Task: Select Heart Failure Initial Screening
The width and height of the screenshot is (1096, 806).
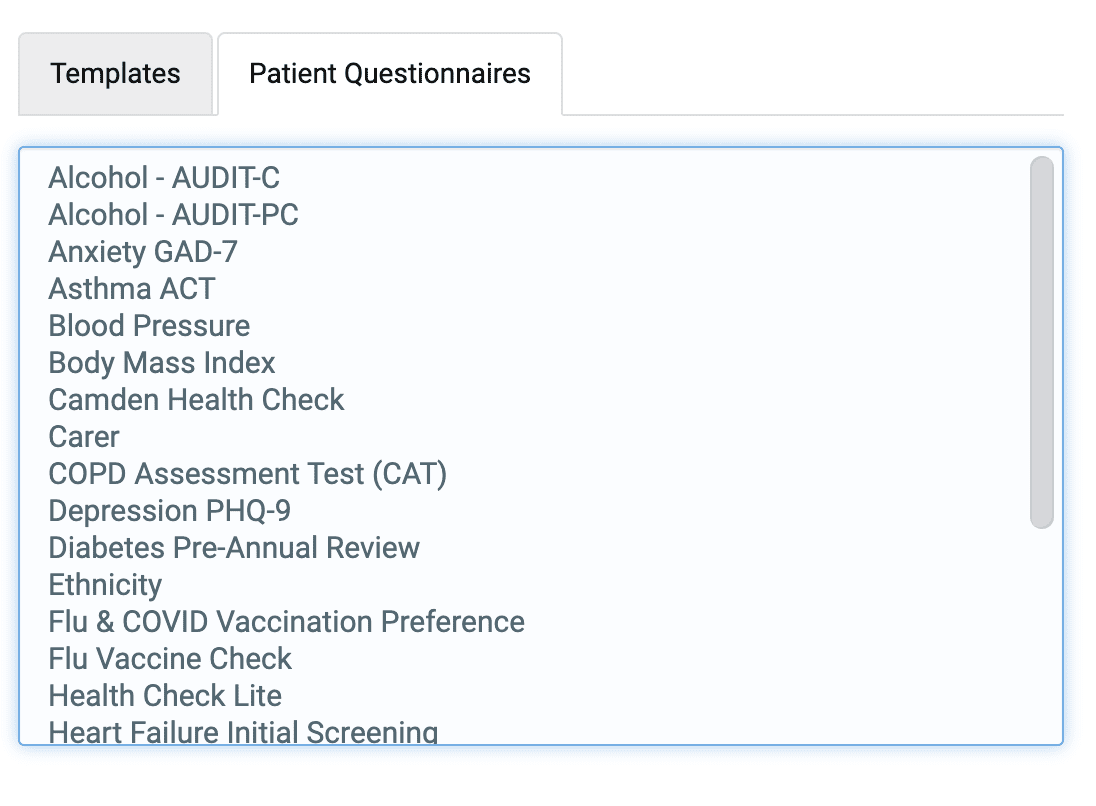Action: 243,732
